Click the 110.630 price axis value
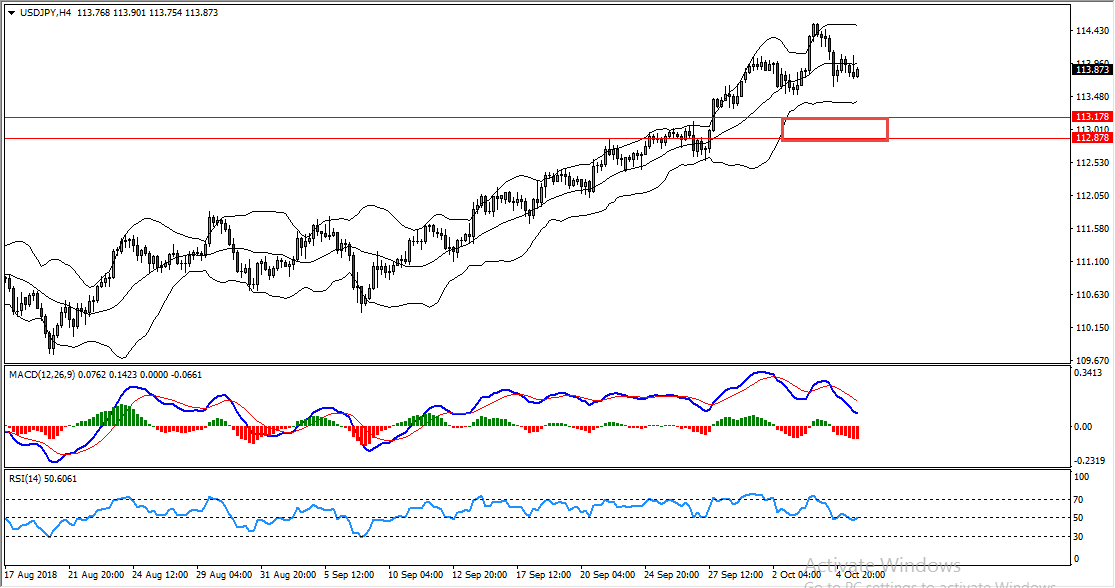 (1092, 295)
